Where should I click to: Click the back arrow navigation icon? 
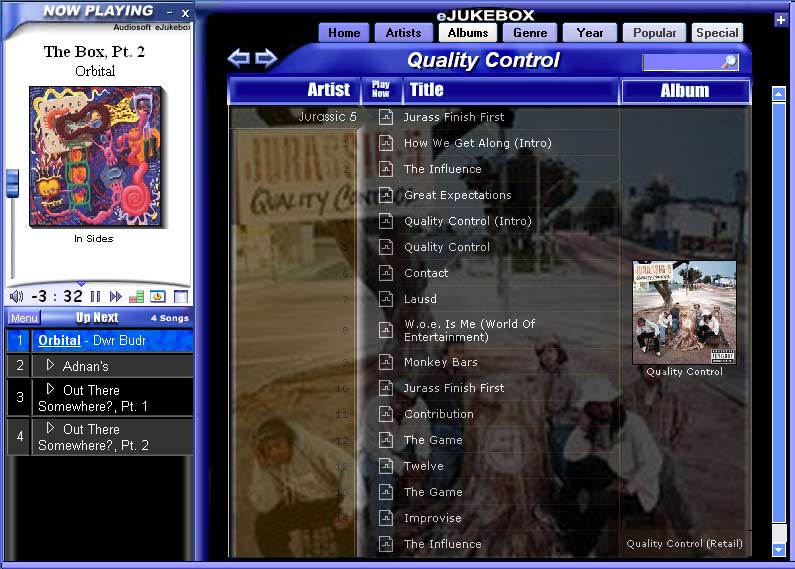pos(239,59)
